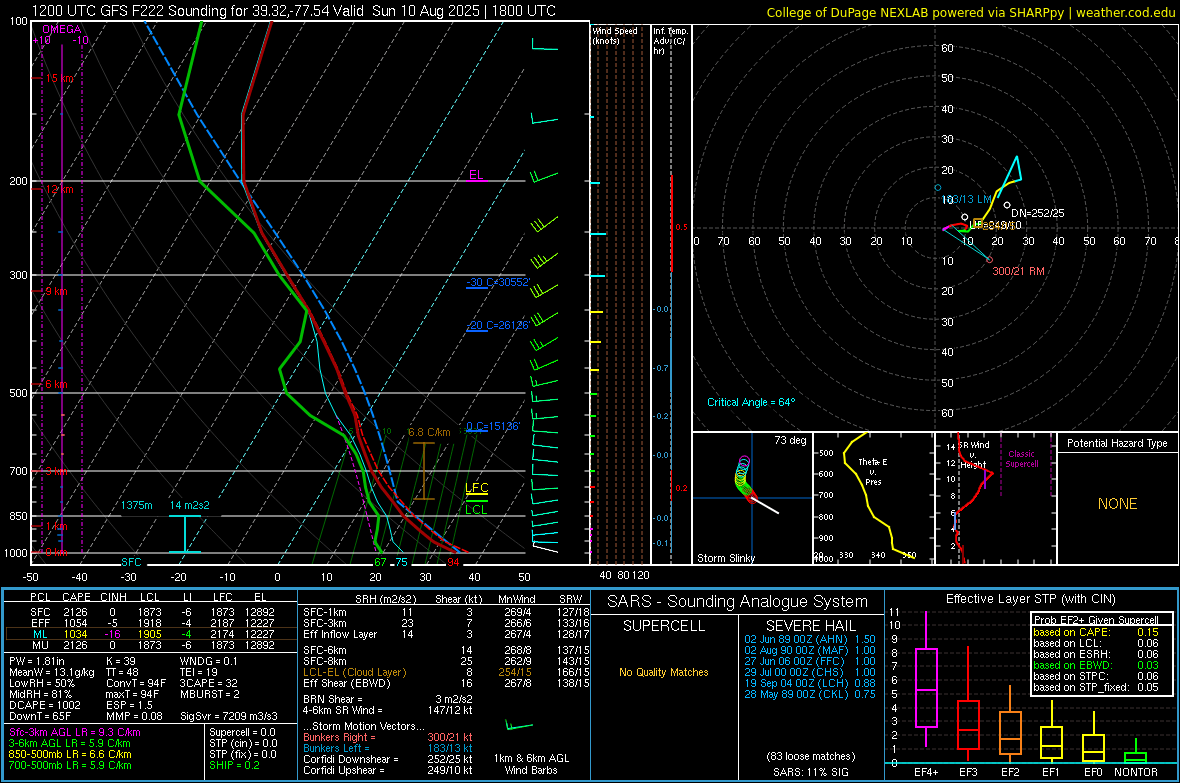The height and width of the screenshot is (783, 1180).
Task: Click the Classic Supercell label
Action: pyautogui.click(x=1022, y=459)
